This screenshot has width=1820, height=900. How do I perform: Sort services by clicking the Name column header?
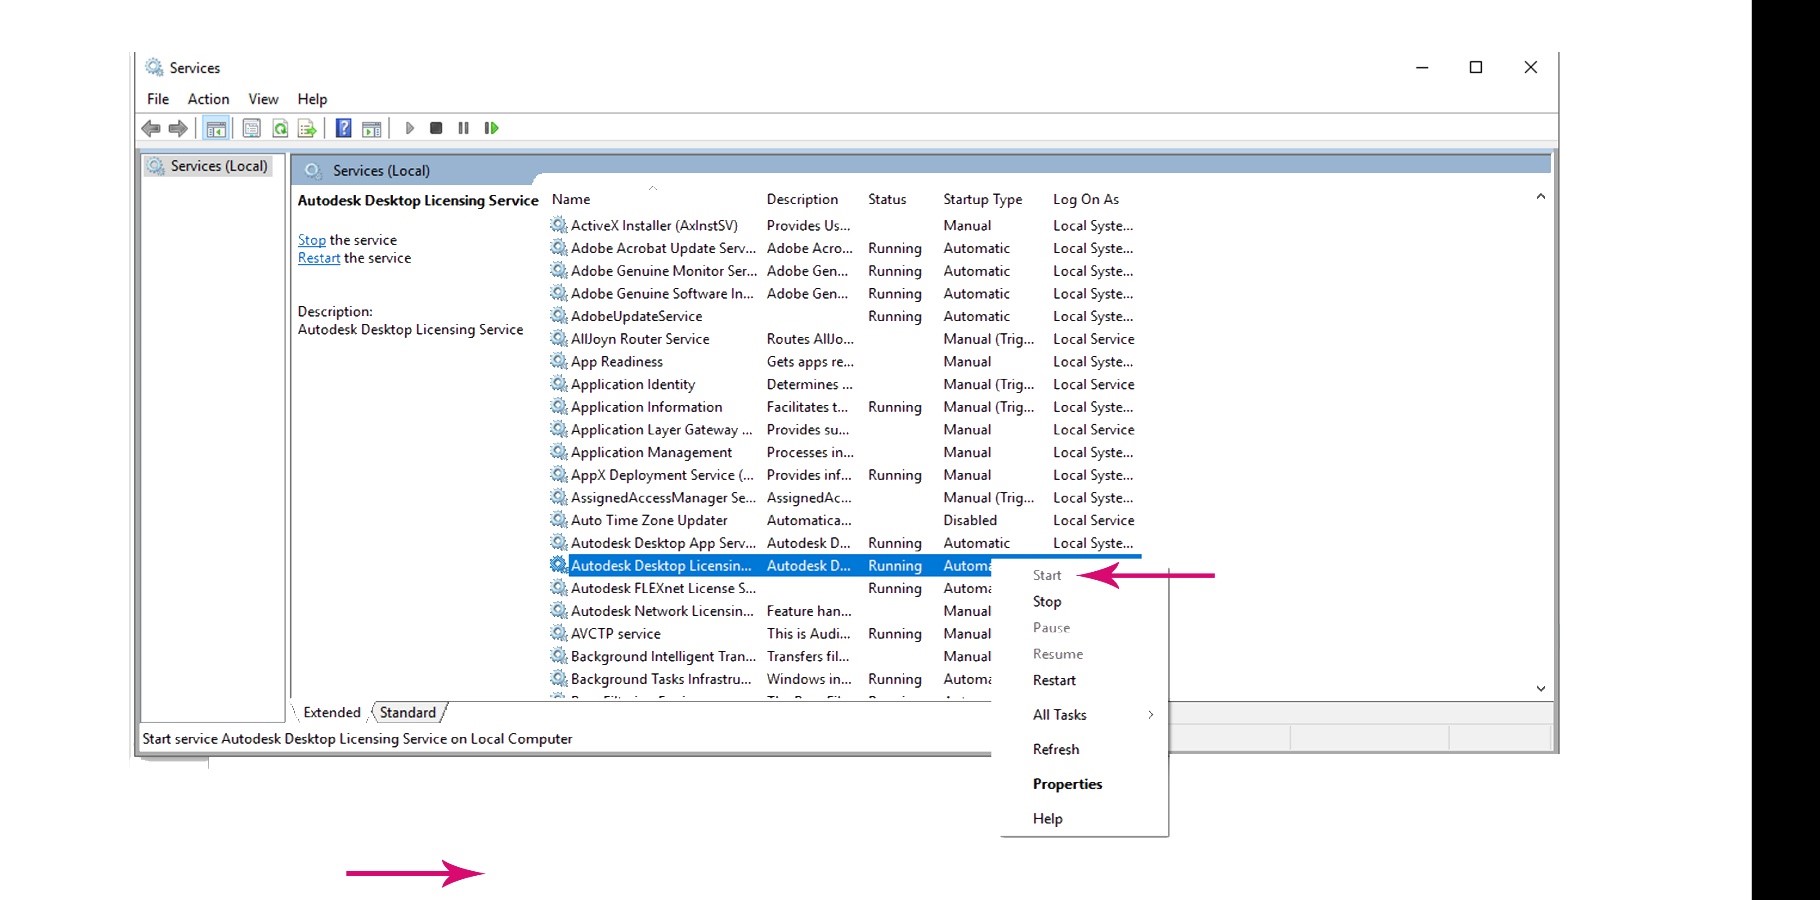[x=570, y=199]
